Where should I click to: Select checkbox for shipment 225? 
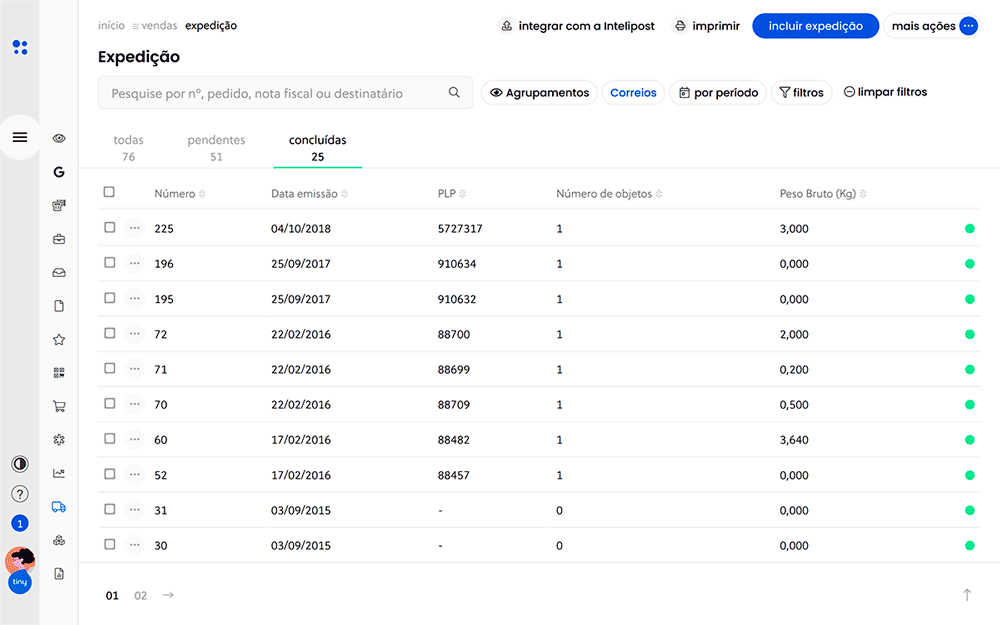(110, 228)
